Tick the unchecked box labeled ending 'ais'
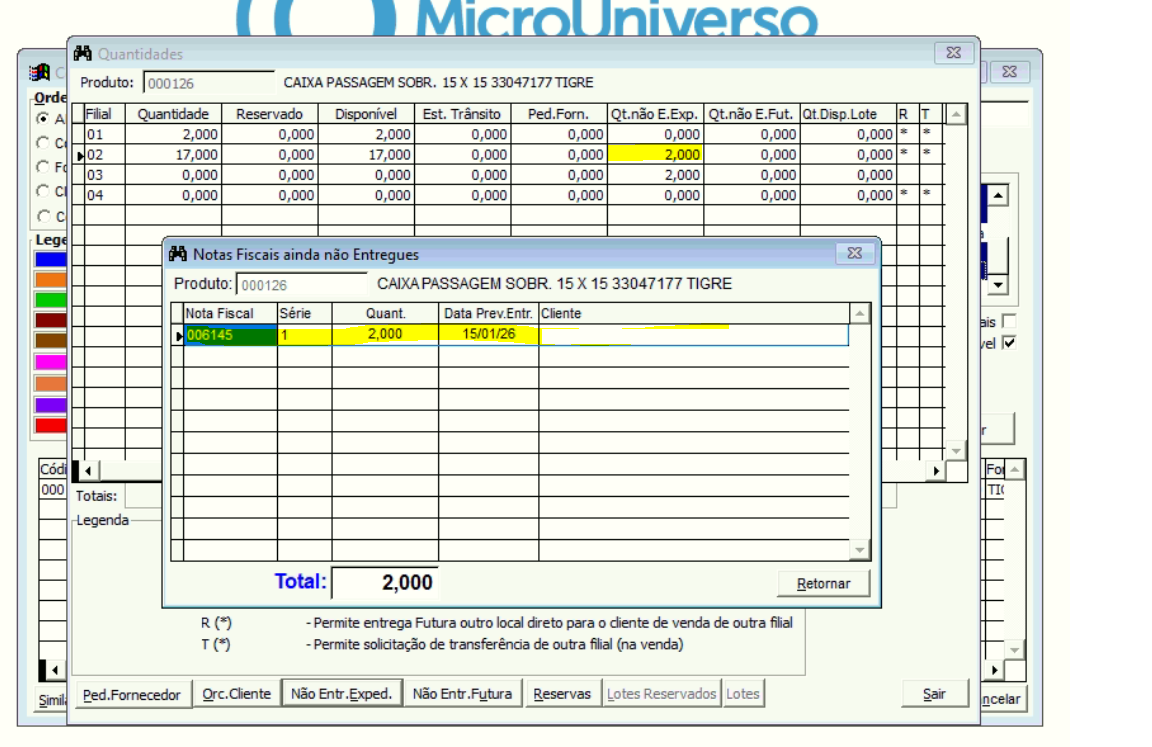The image size is (1152, 747). point(1009,321)
